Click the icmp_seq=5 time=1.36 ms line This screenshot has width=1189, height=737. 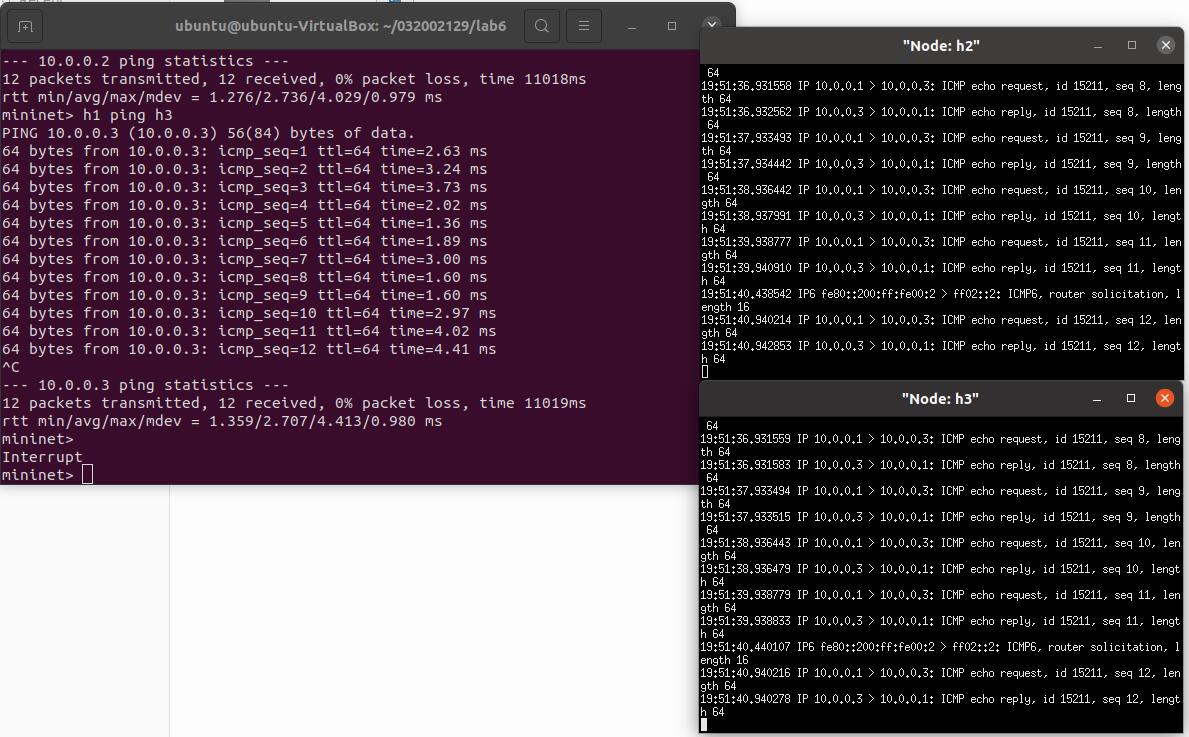tap(244, 223)
